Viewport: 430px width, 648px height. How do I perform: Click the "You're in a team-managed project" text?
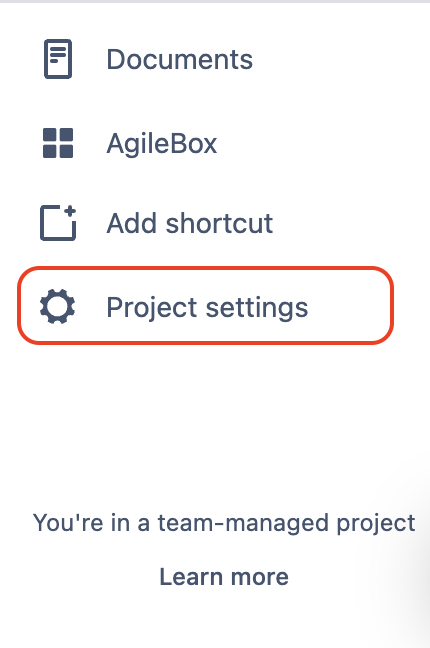pos(224,523)
